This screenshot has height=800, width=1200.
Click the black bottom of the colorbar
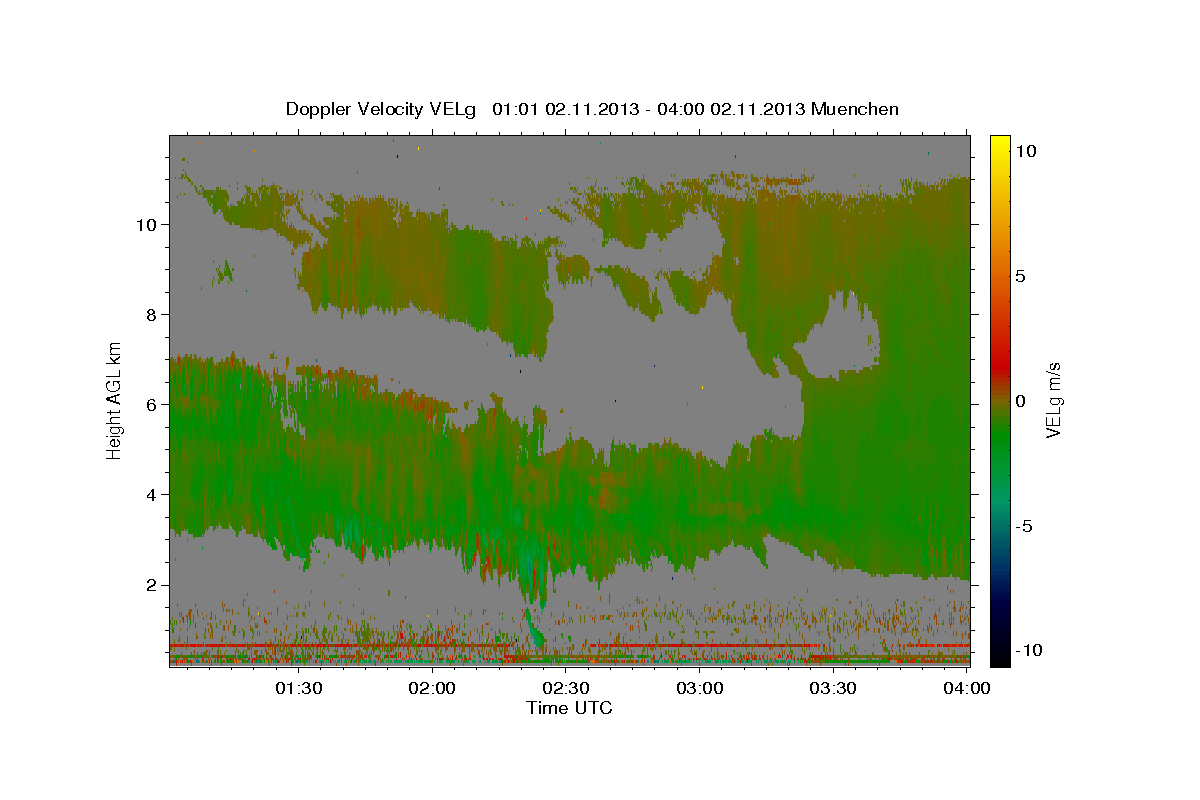pos(999,655)
